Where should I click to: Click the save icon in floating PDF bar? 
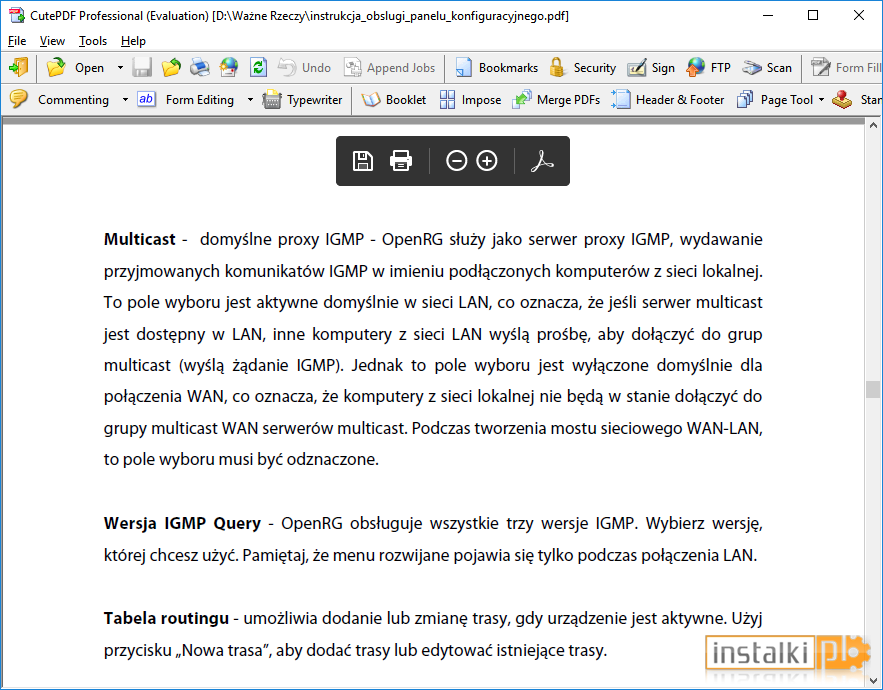point(362,161)
